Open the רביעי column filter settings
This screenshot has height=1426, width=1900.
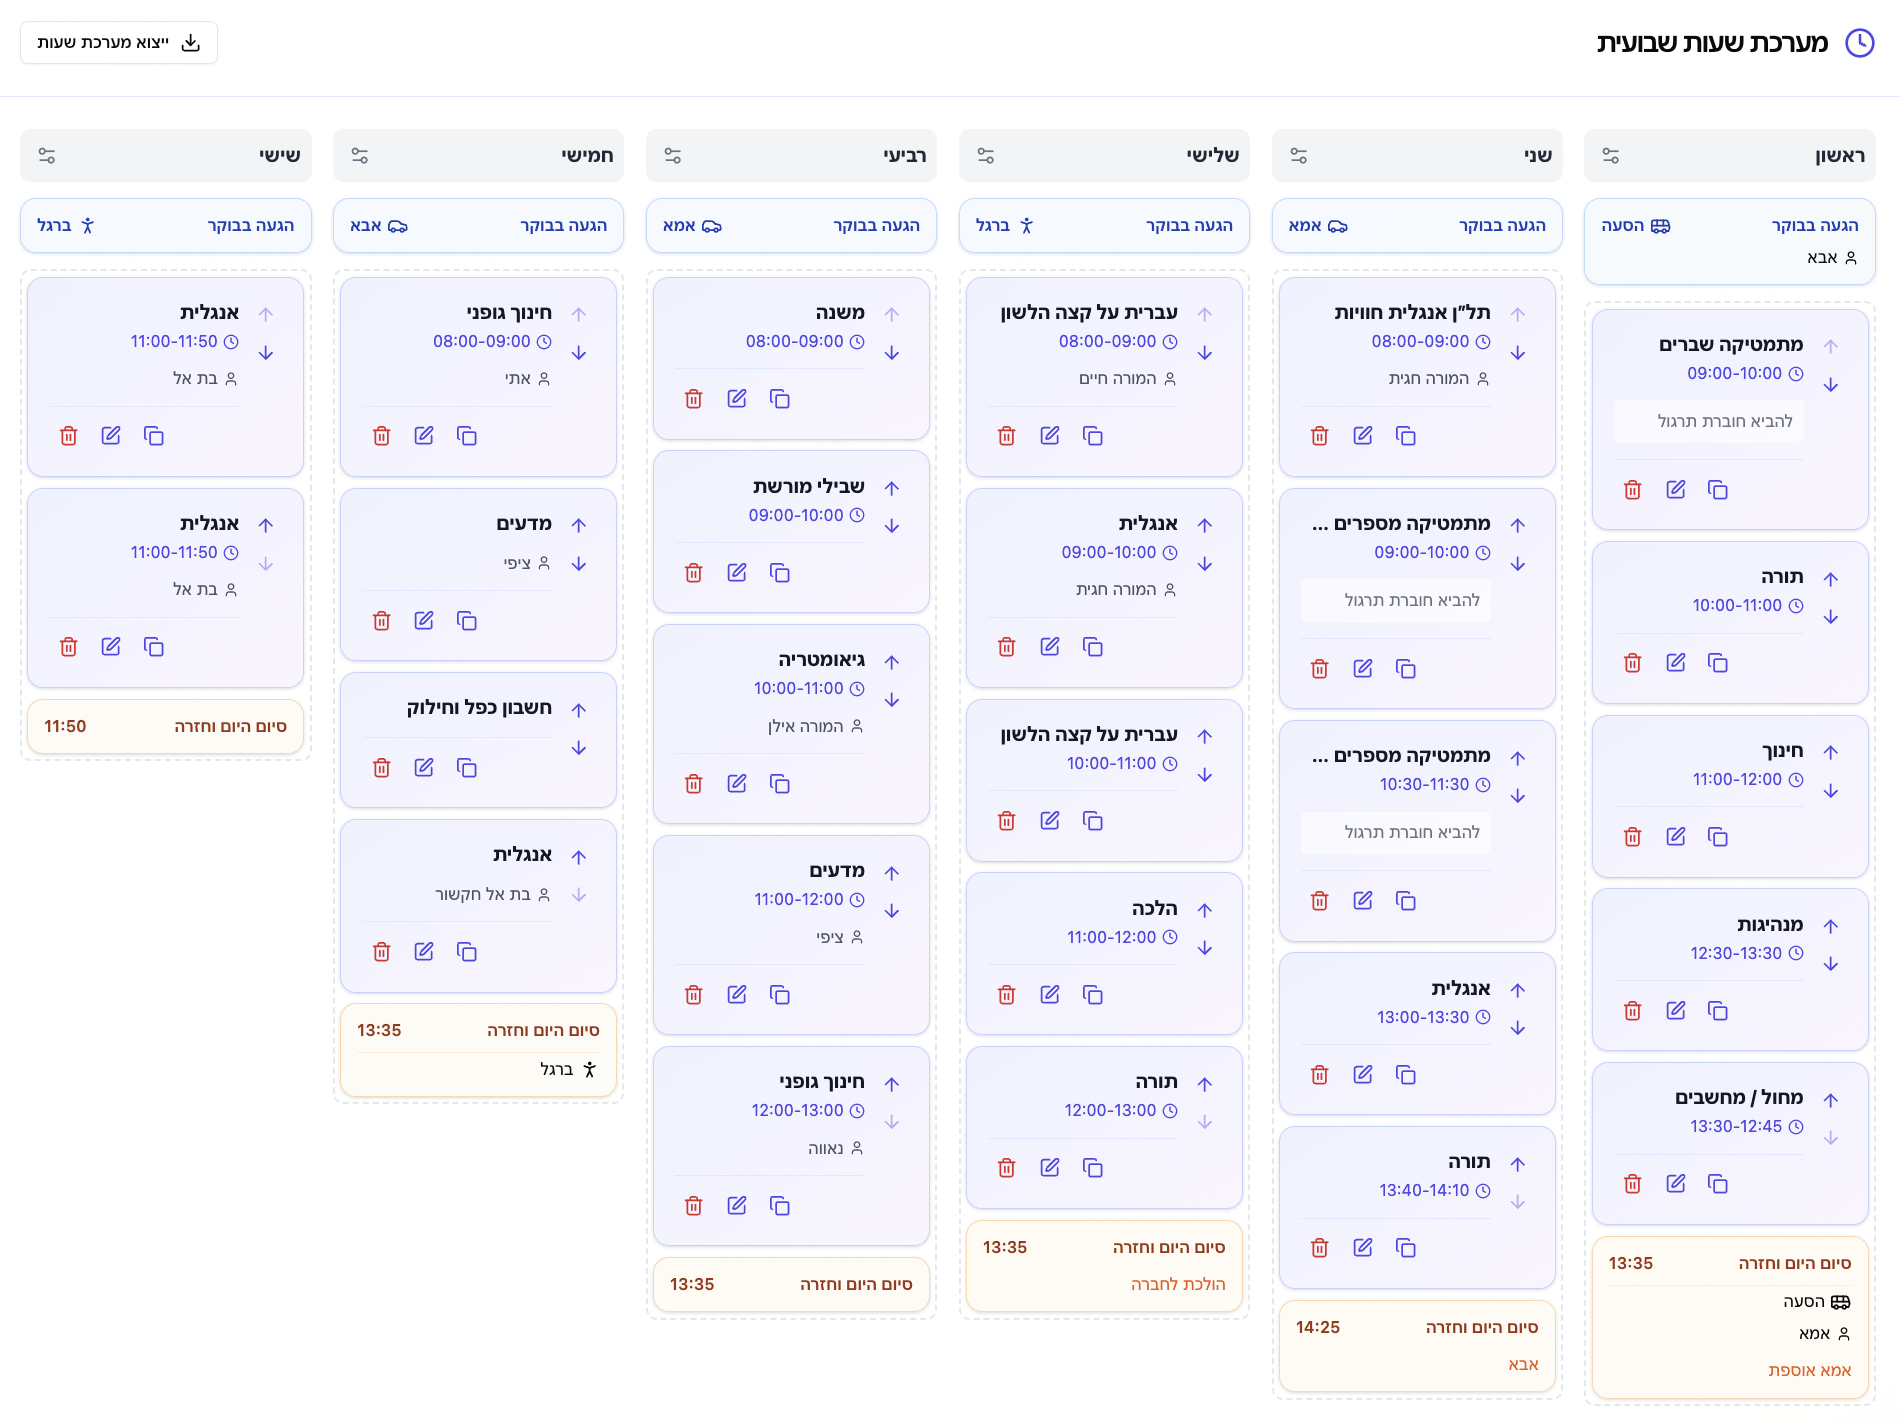coord(672,156)
